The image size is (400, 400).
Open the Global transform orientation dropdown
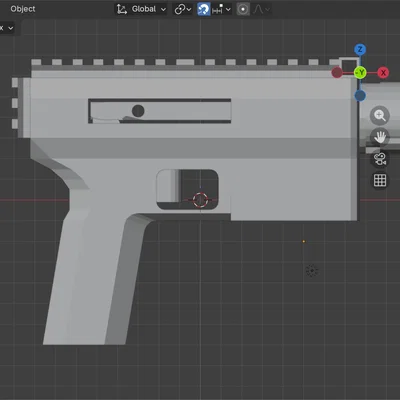point(141,9)
